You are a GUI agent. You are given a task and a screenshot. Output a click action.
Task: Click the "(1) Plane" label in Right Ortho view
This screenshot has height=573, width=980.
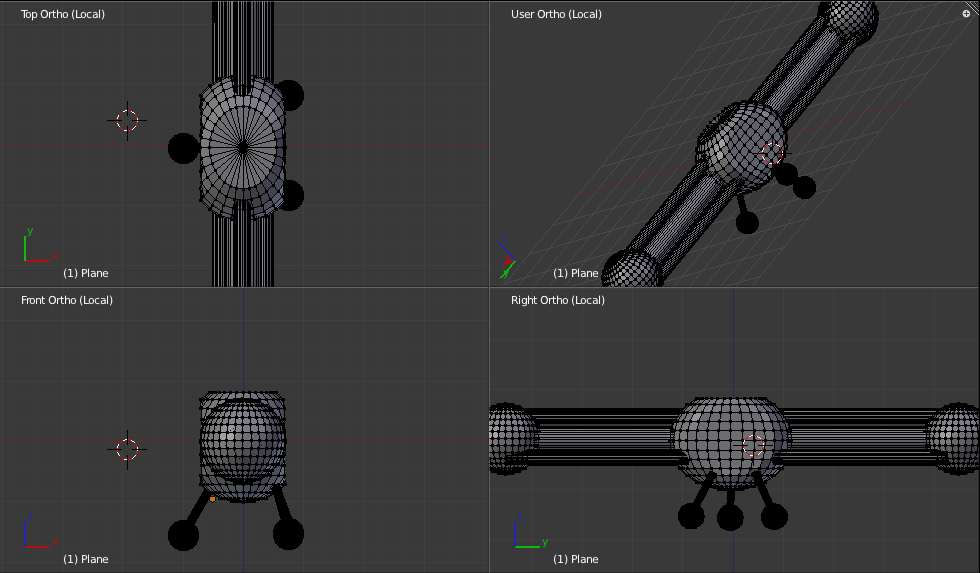[576, 559]
